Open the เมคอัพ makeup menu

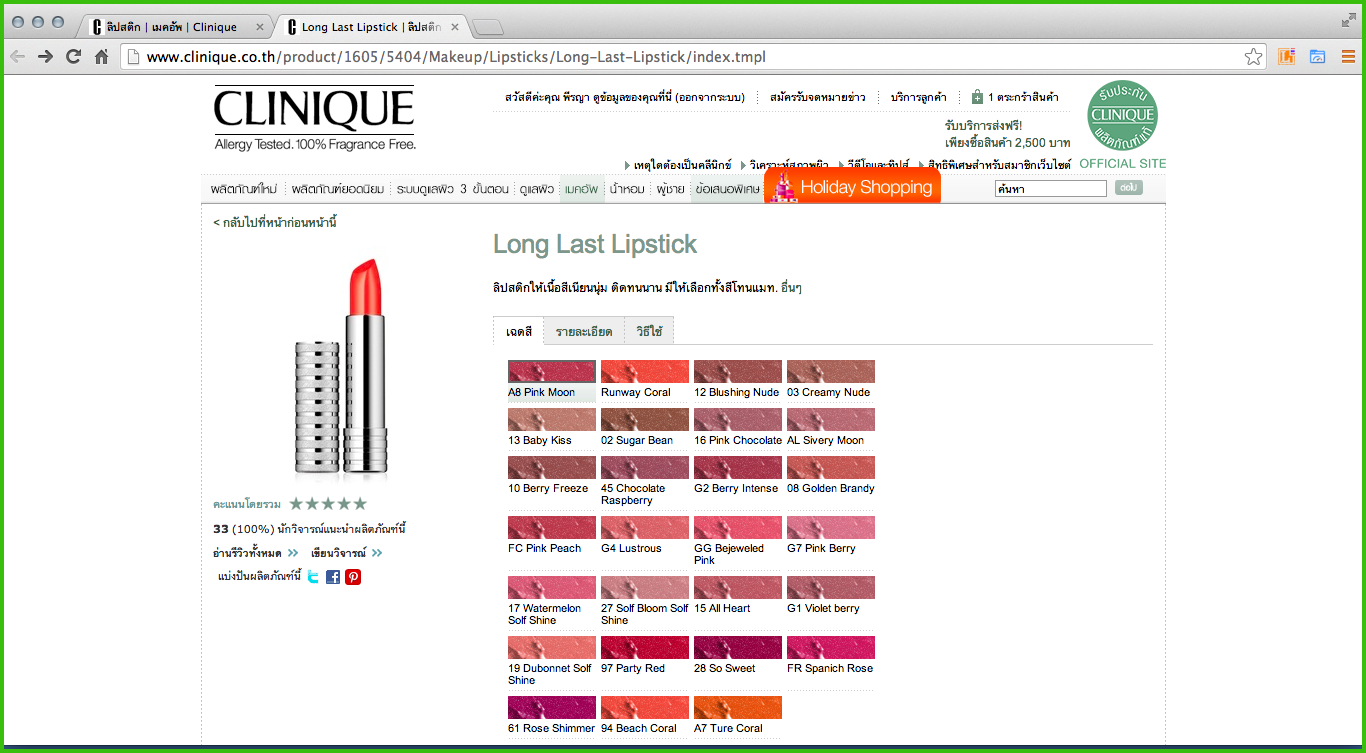click(581, 188)
